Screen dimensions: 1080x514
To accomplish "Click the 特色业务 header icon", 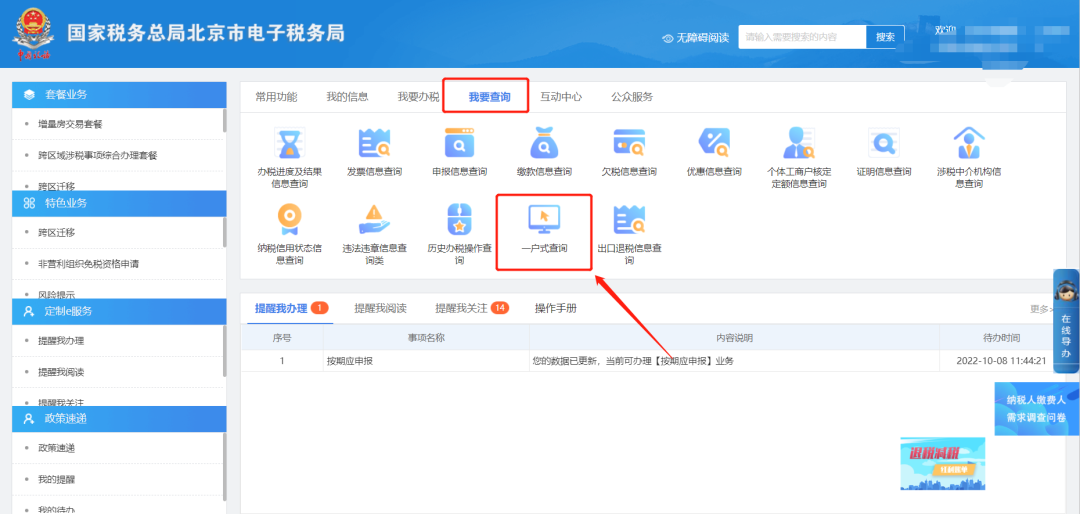I will 29,203.
